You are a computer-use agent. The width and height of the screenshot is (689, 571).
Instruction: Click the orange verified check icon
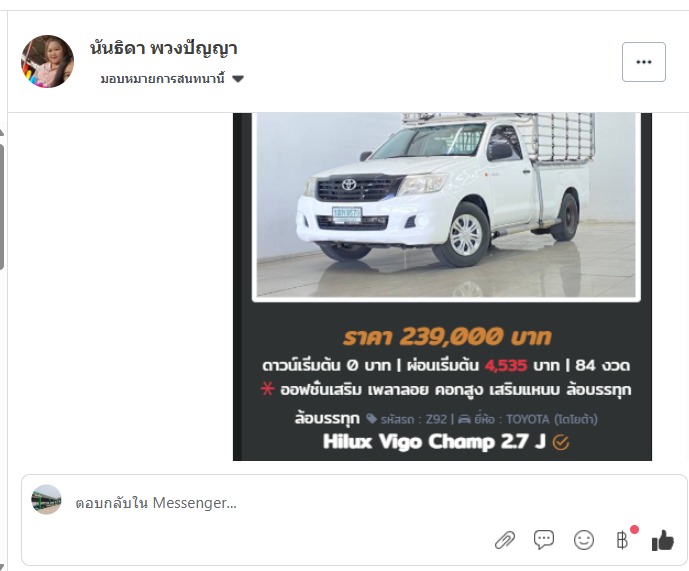click(561, 443)
